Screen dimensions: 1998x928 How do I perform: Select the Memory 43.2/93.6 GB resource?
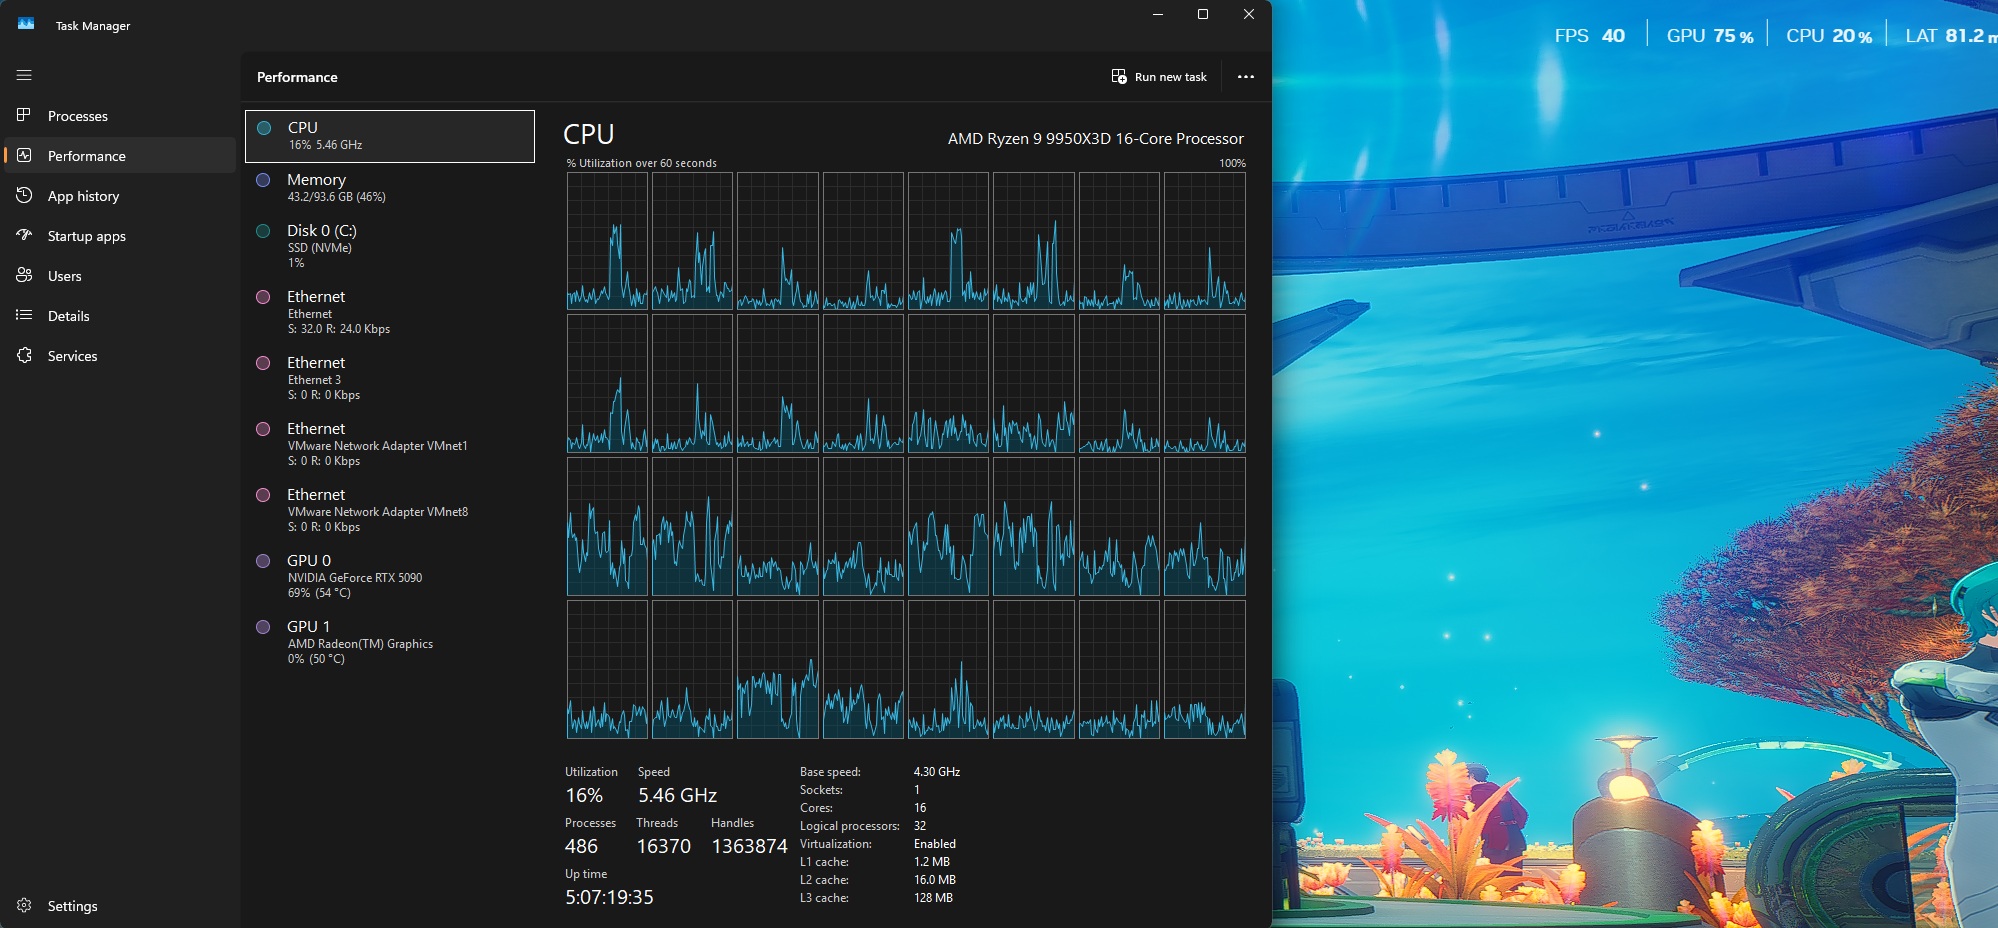pyautogui.click(x=390, y=188)
